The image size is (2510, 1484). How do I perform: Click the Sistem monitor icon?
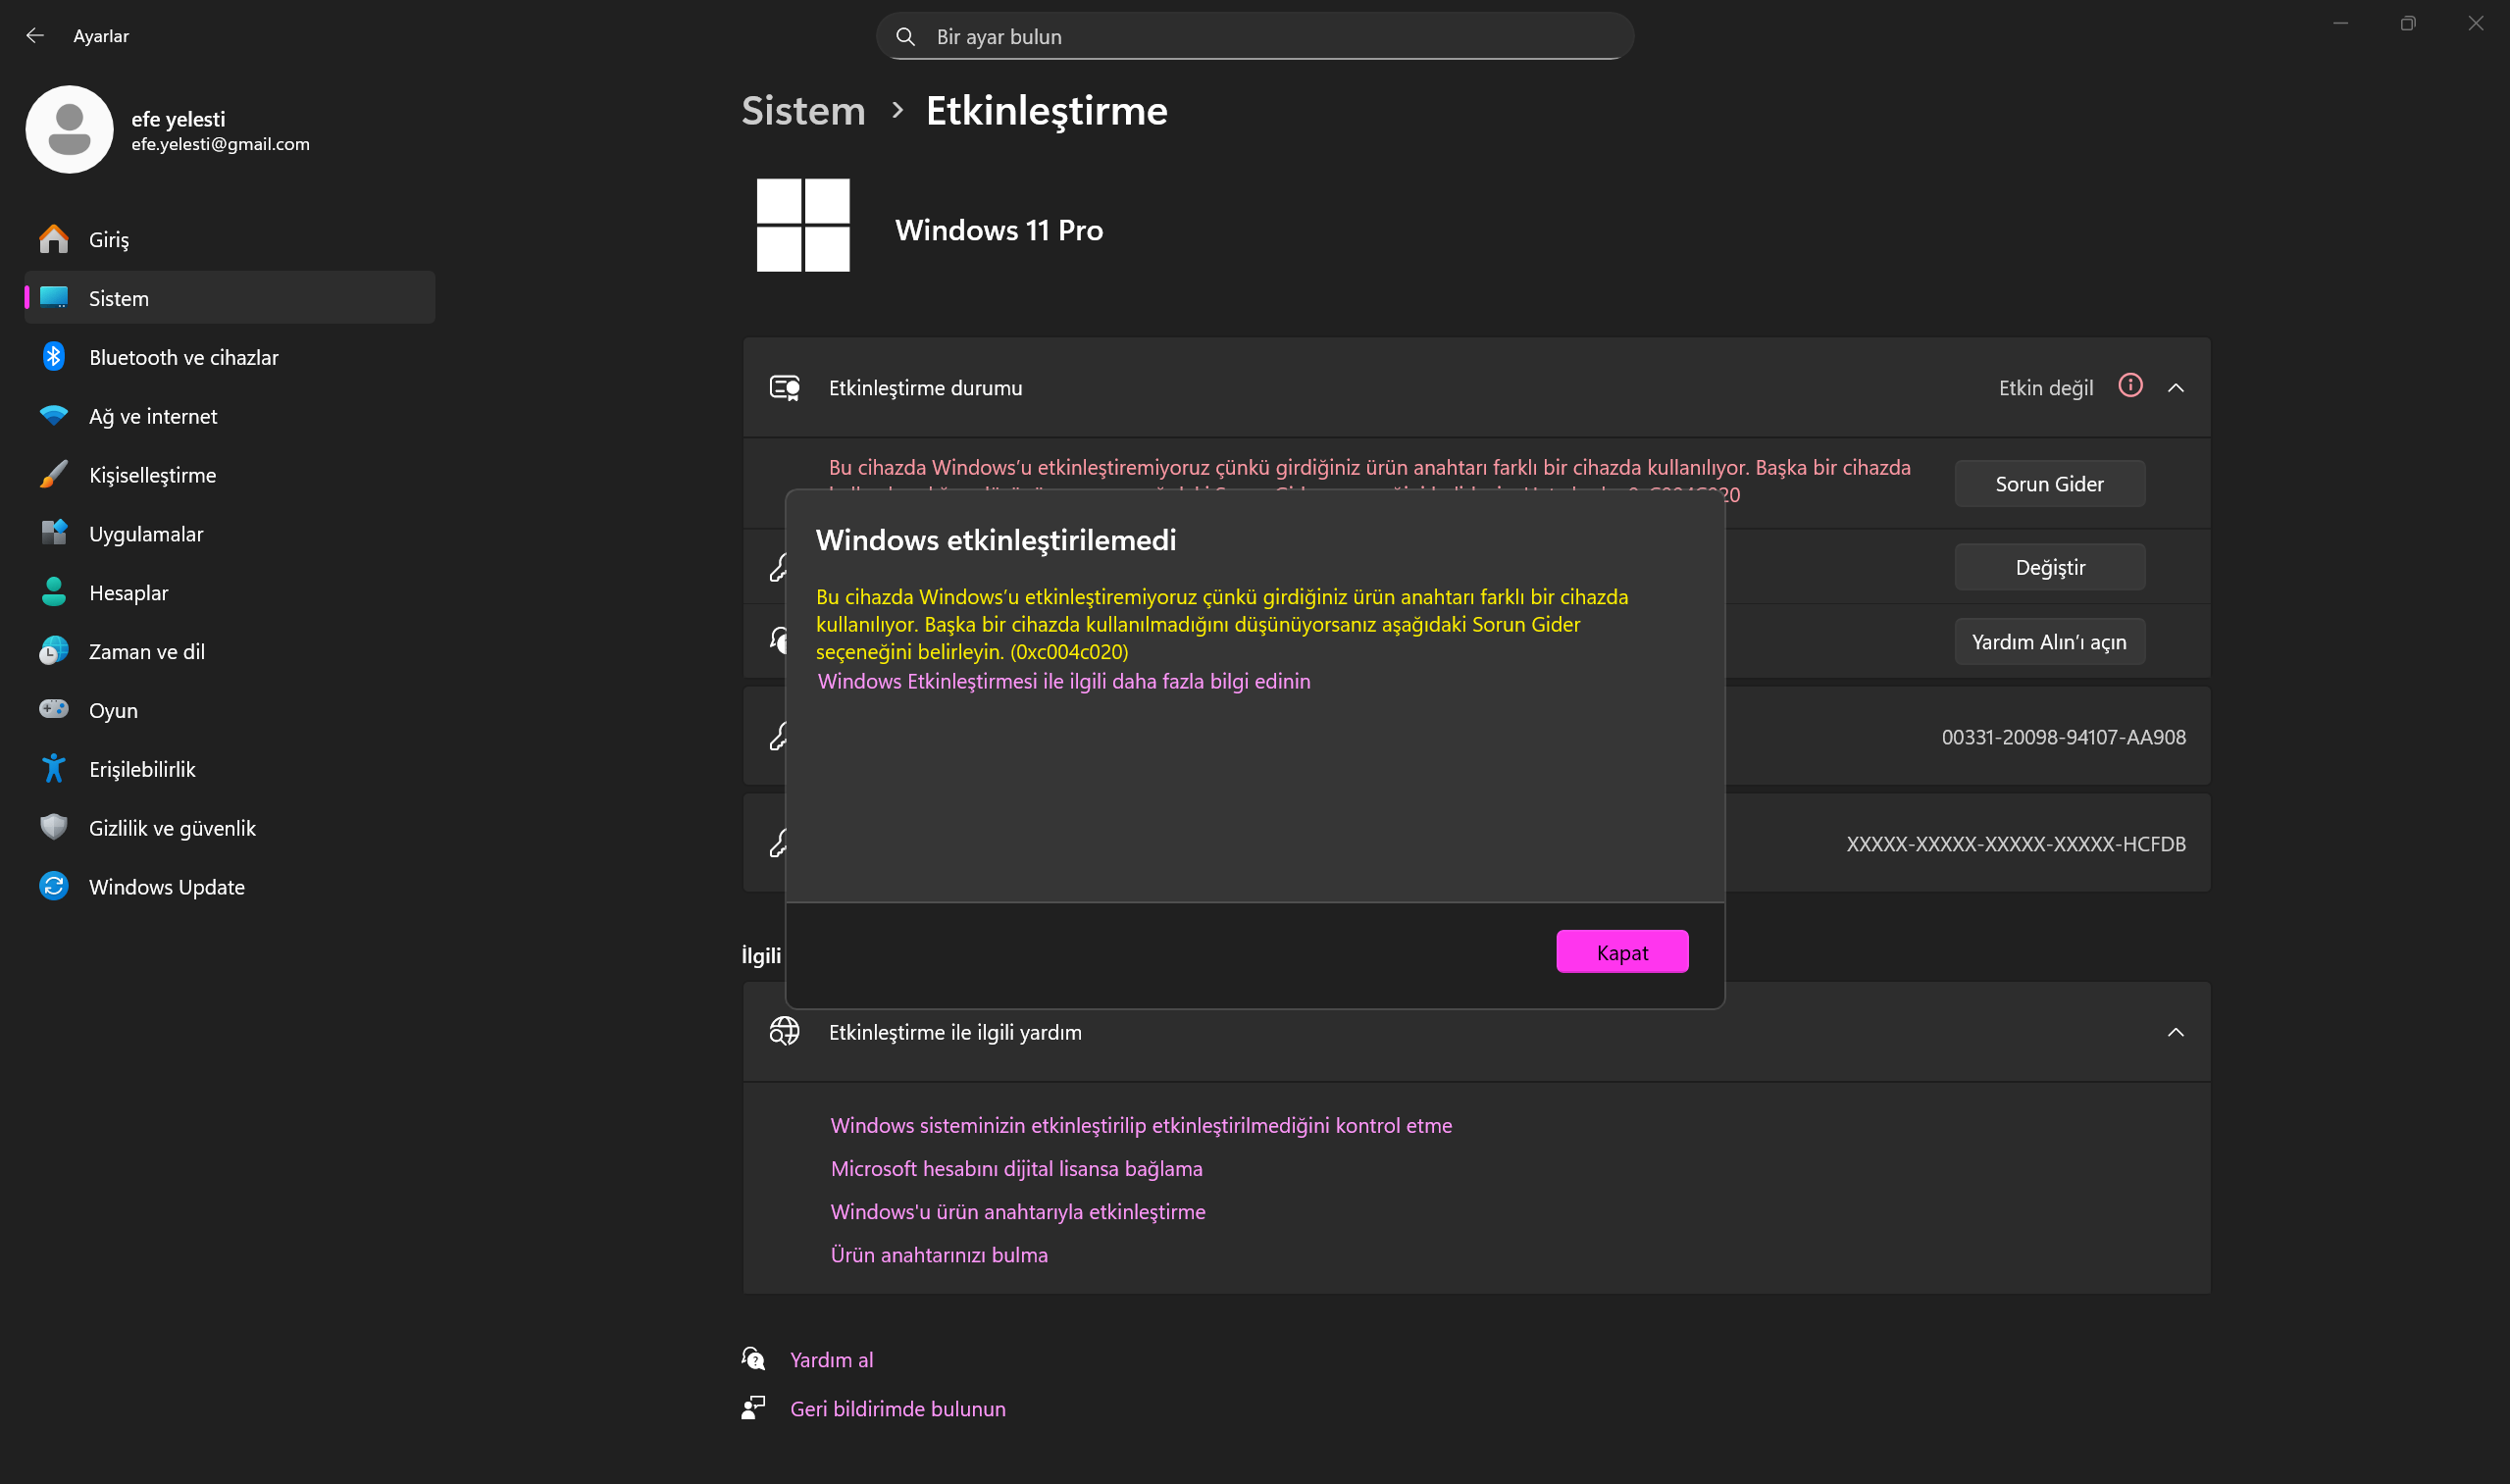click(x=54, y=298)
